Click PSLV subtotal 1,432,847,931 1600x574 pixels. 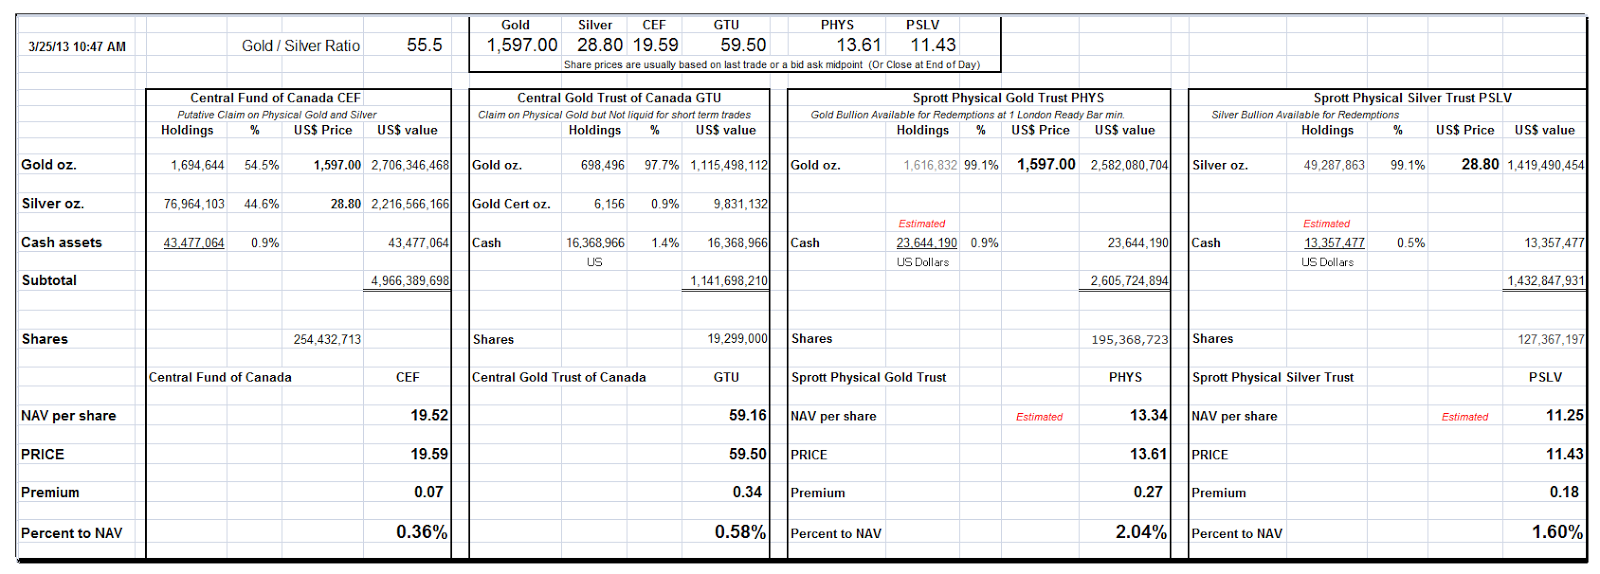click(x=1546, y=281)
